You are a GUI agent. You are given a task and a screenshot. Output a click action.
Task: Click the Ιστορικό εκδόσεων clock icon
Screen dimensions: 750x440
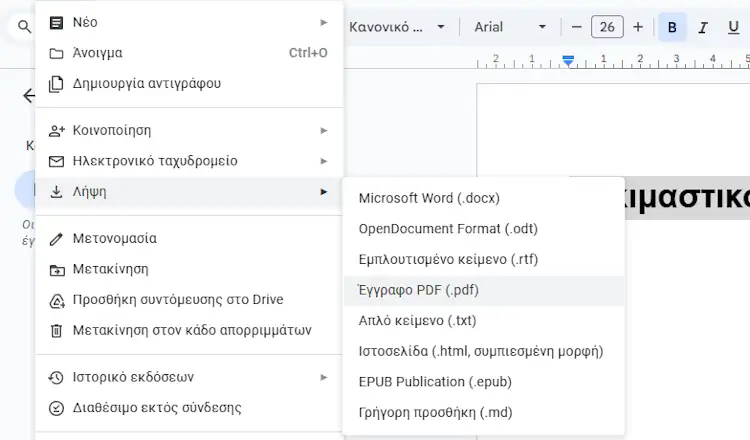click(x=56, y=377)
